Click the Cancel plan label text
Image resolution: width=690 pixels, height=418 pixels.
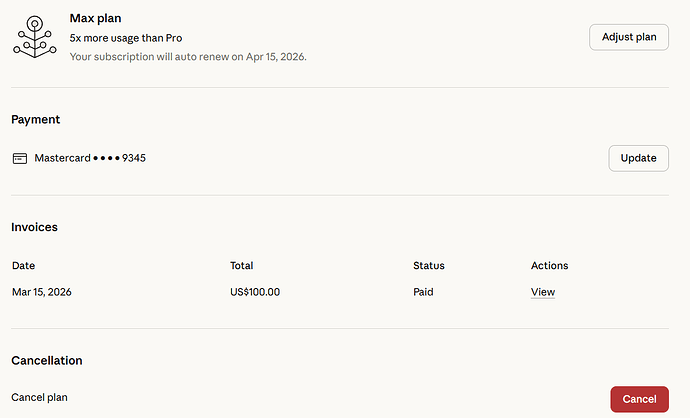pos(39,397)
